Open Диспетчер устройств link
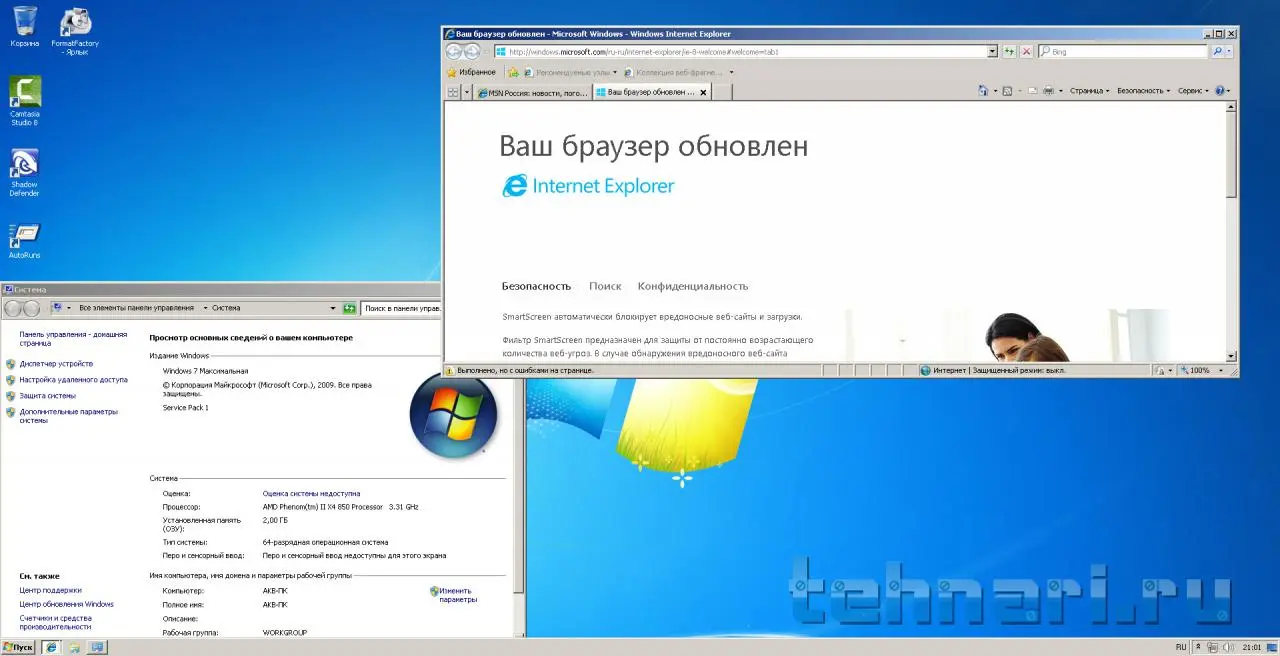This screenshot has height=656, width=1280. (56, 364)
